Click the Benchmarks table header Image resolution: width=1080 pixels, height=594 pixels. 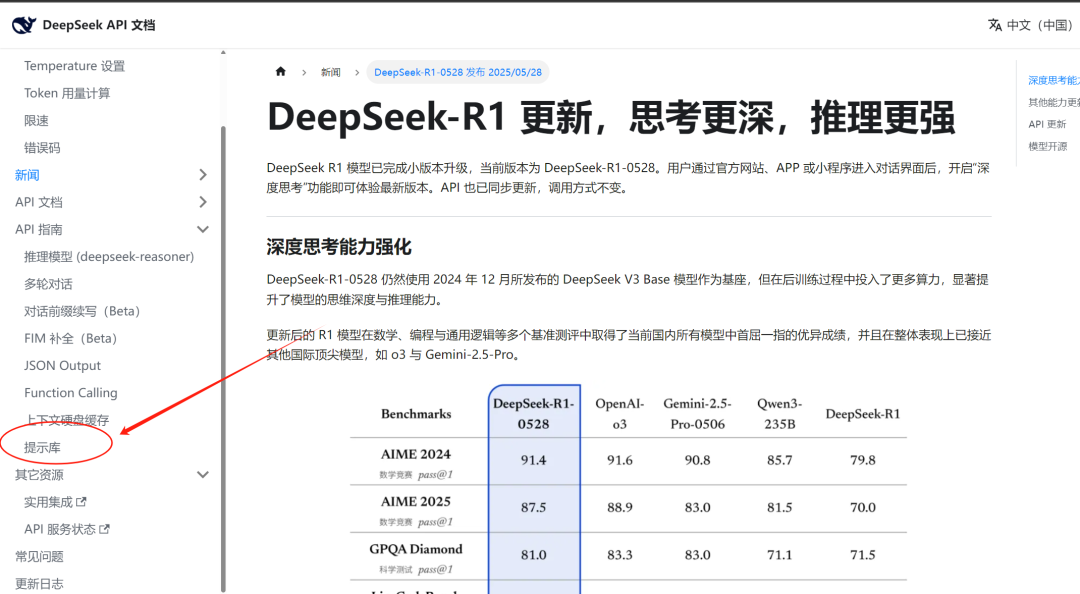point(416,414)
